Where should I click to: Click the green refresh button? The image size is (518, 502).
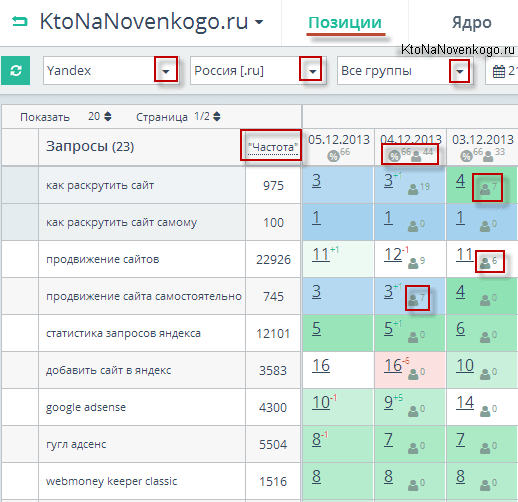(x=16, y=70)
